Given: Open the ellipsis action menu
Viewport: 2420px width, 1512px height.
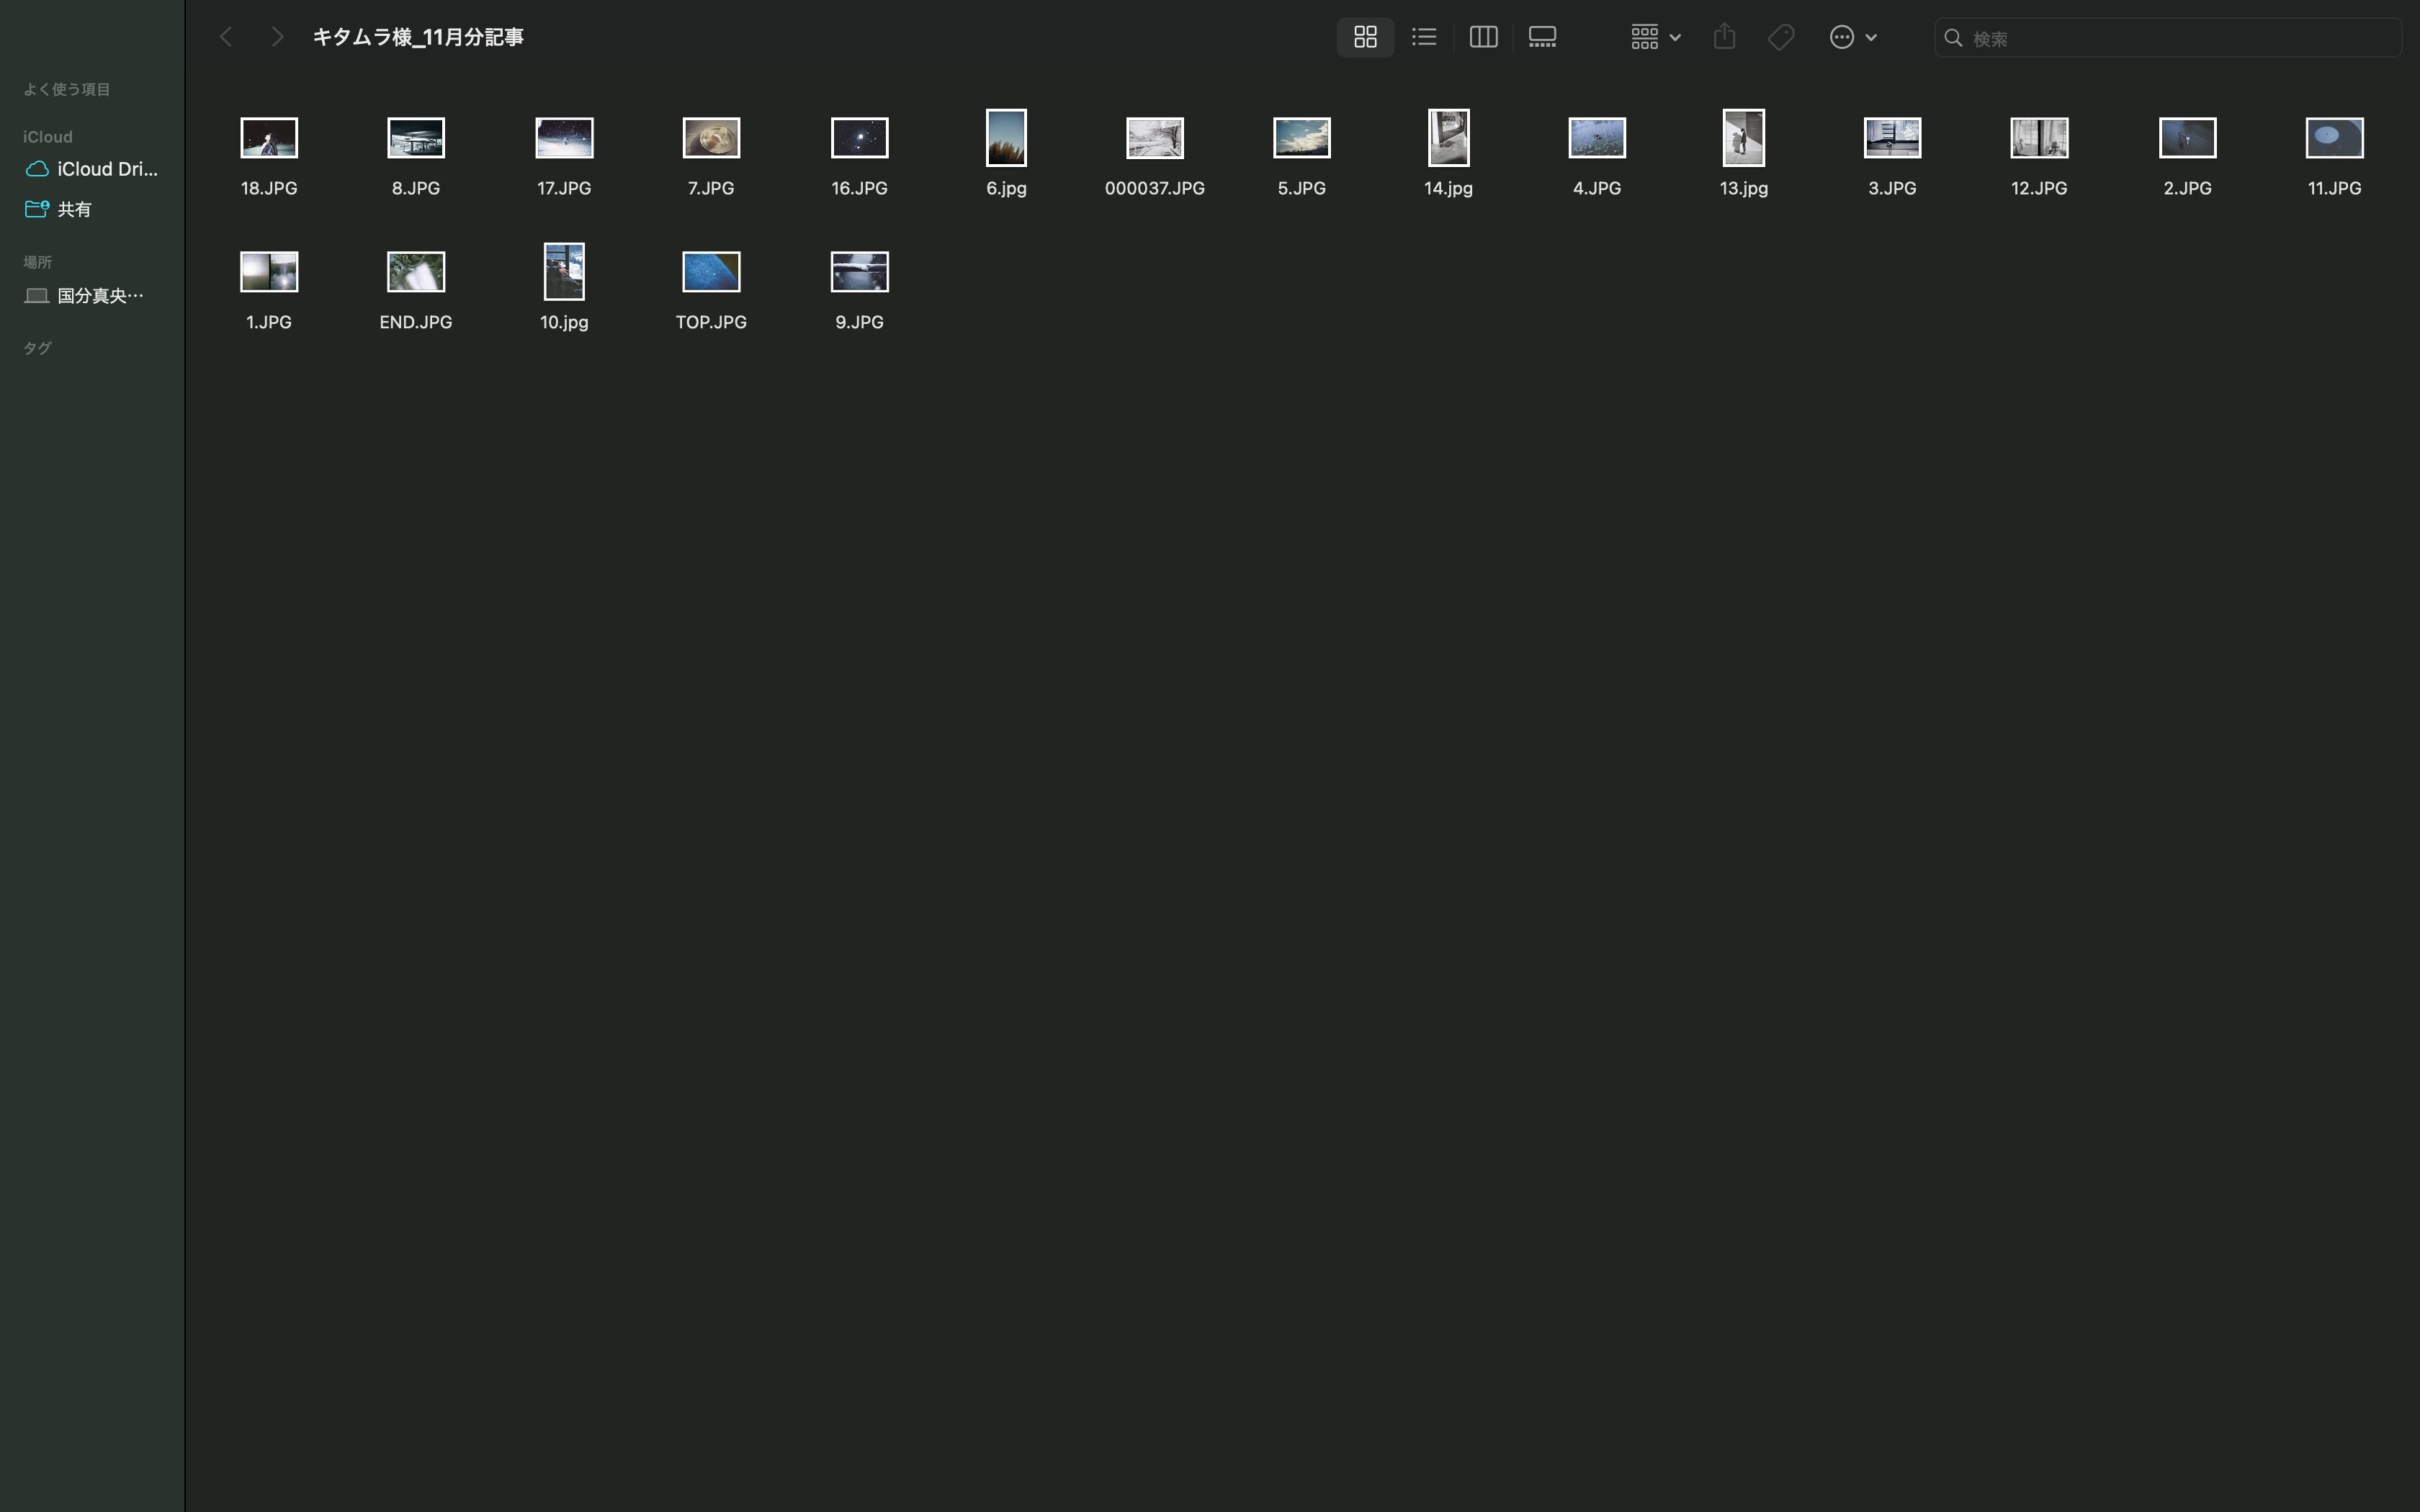Looking at the screenshot, I should pos(1841,37).
